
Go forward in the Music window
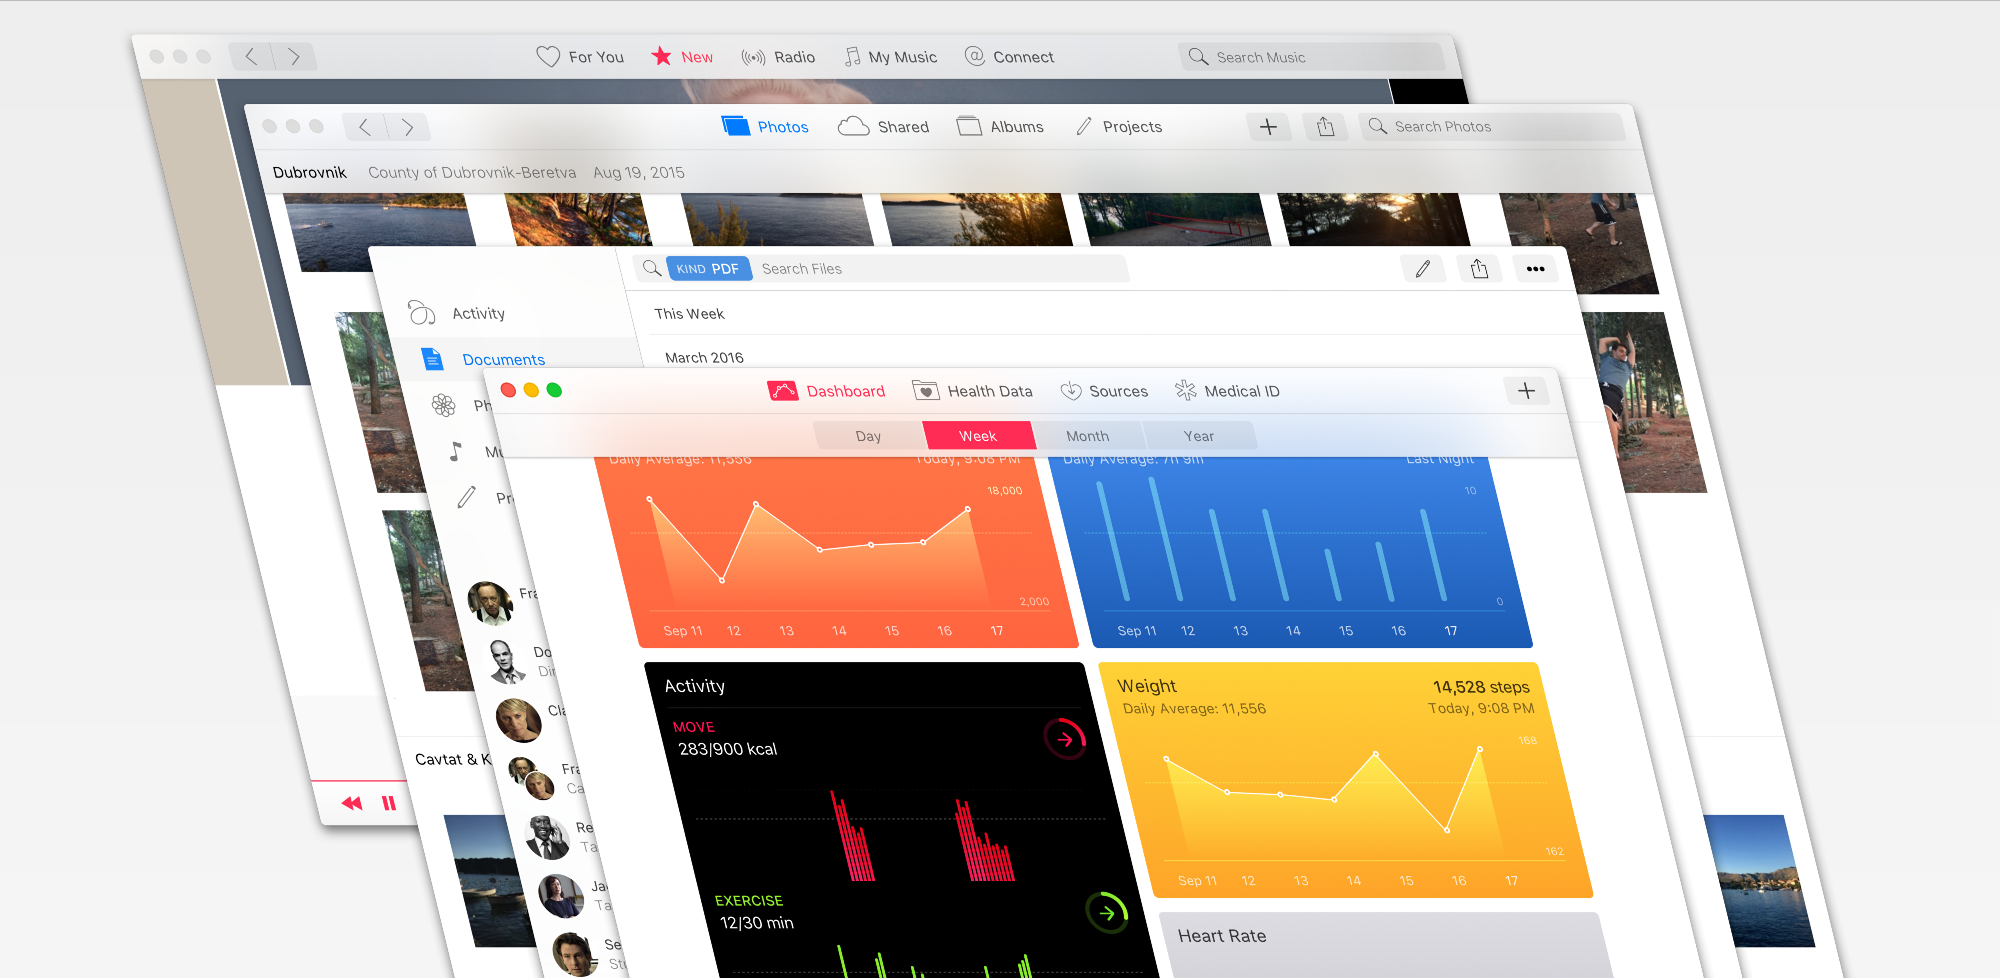(294, 57)
